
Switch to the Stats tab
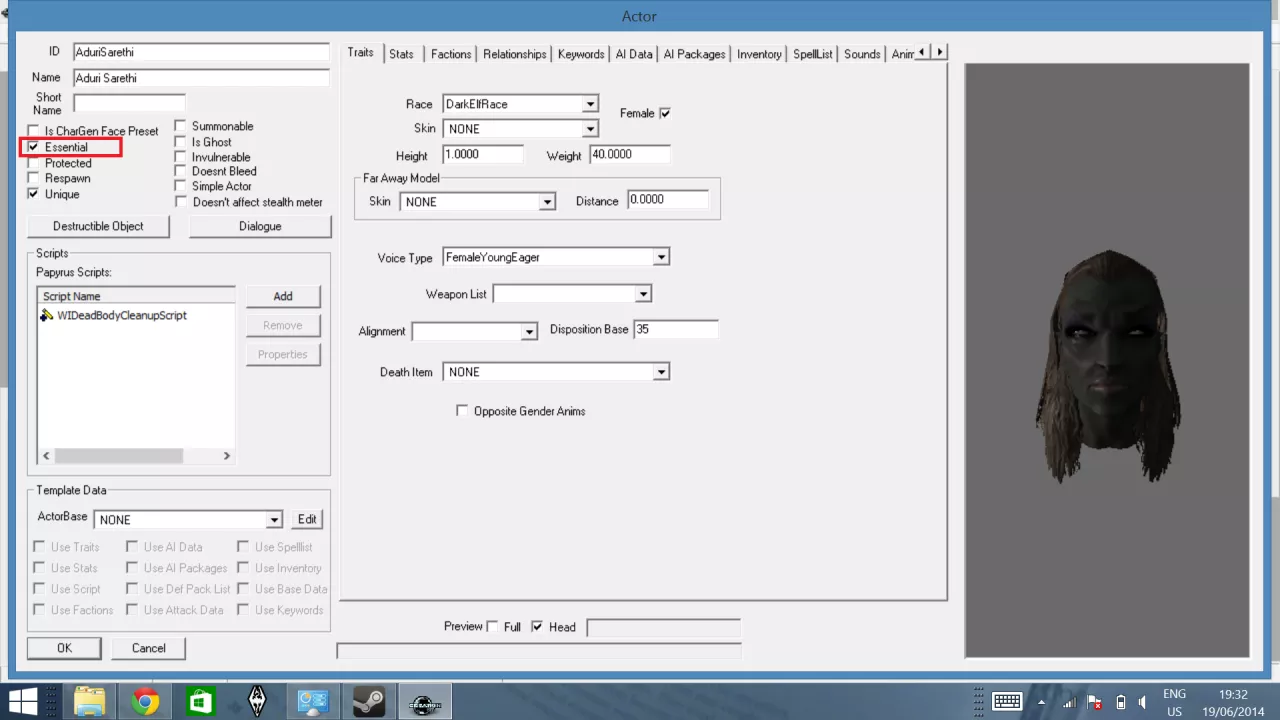coord(401,54)
